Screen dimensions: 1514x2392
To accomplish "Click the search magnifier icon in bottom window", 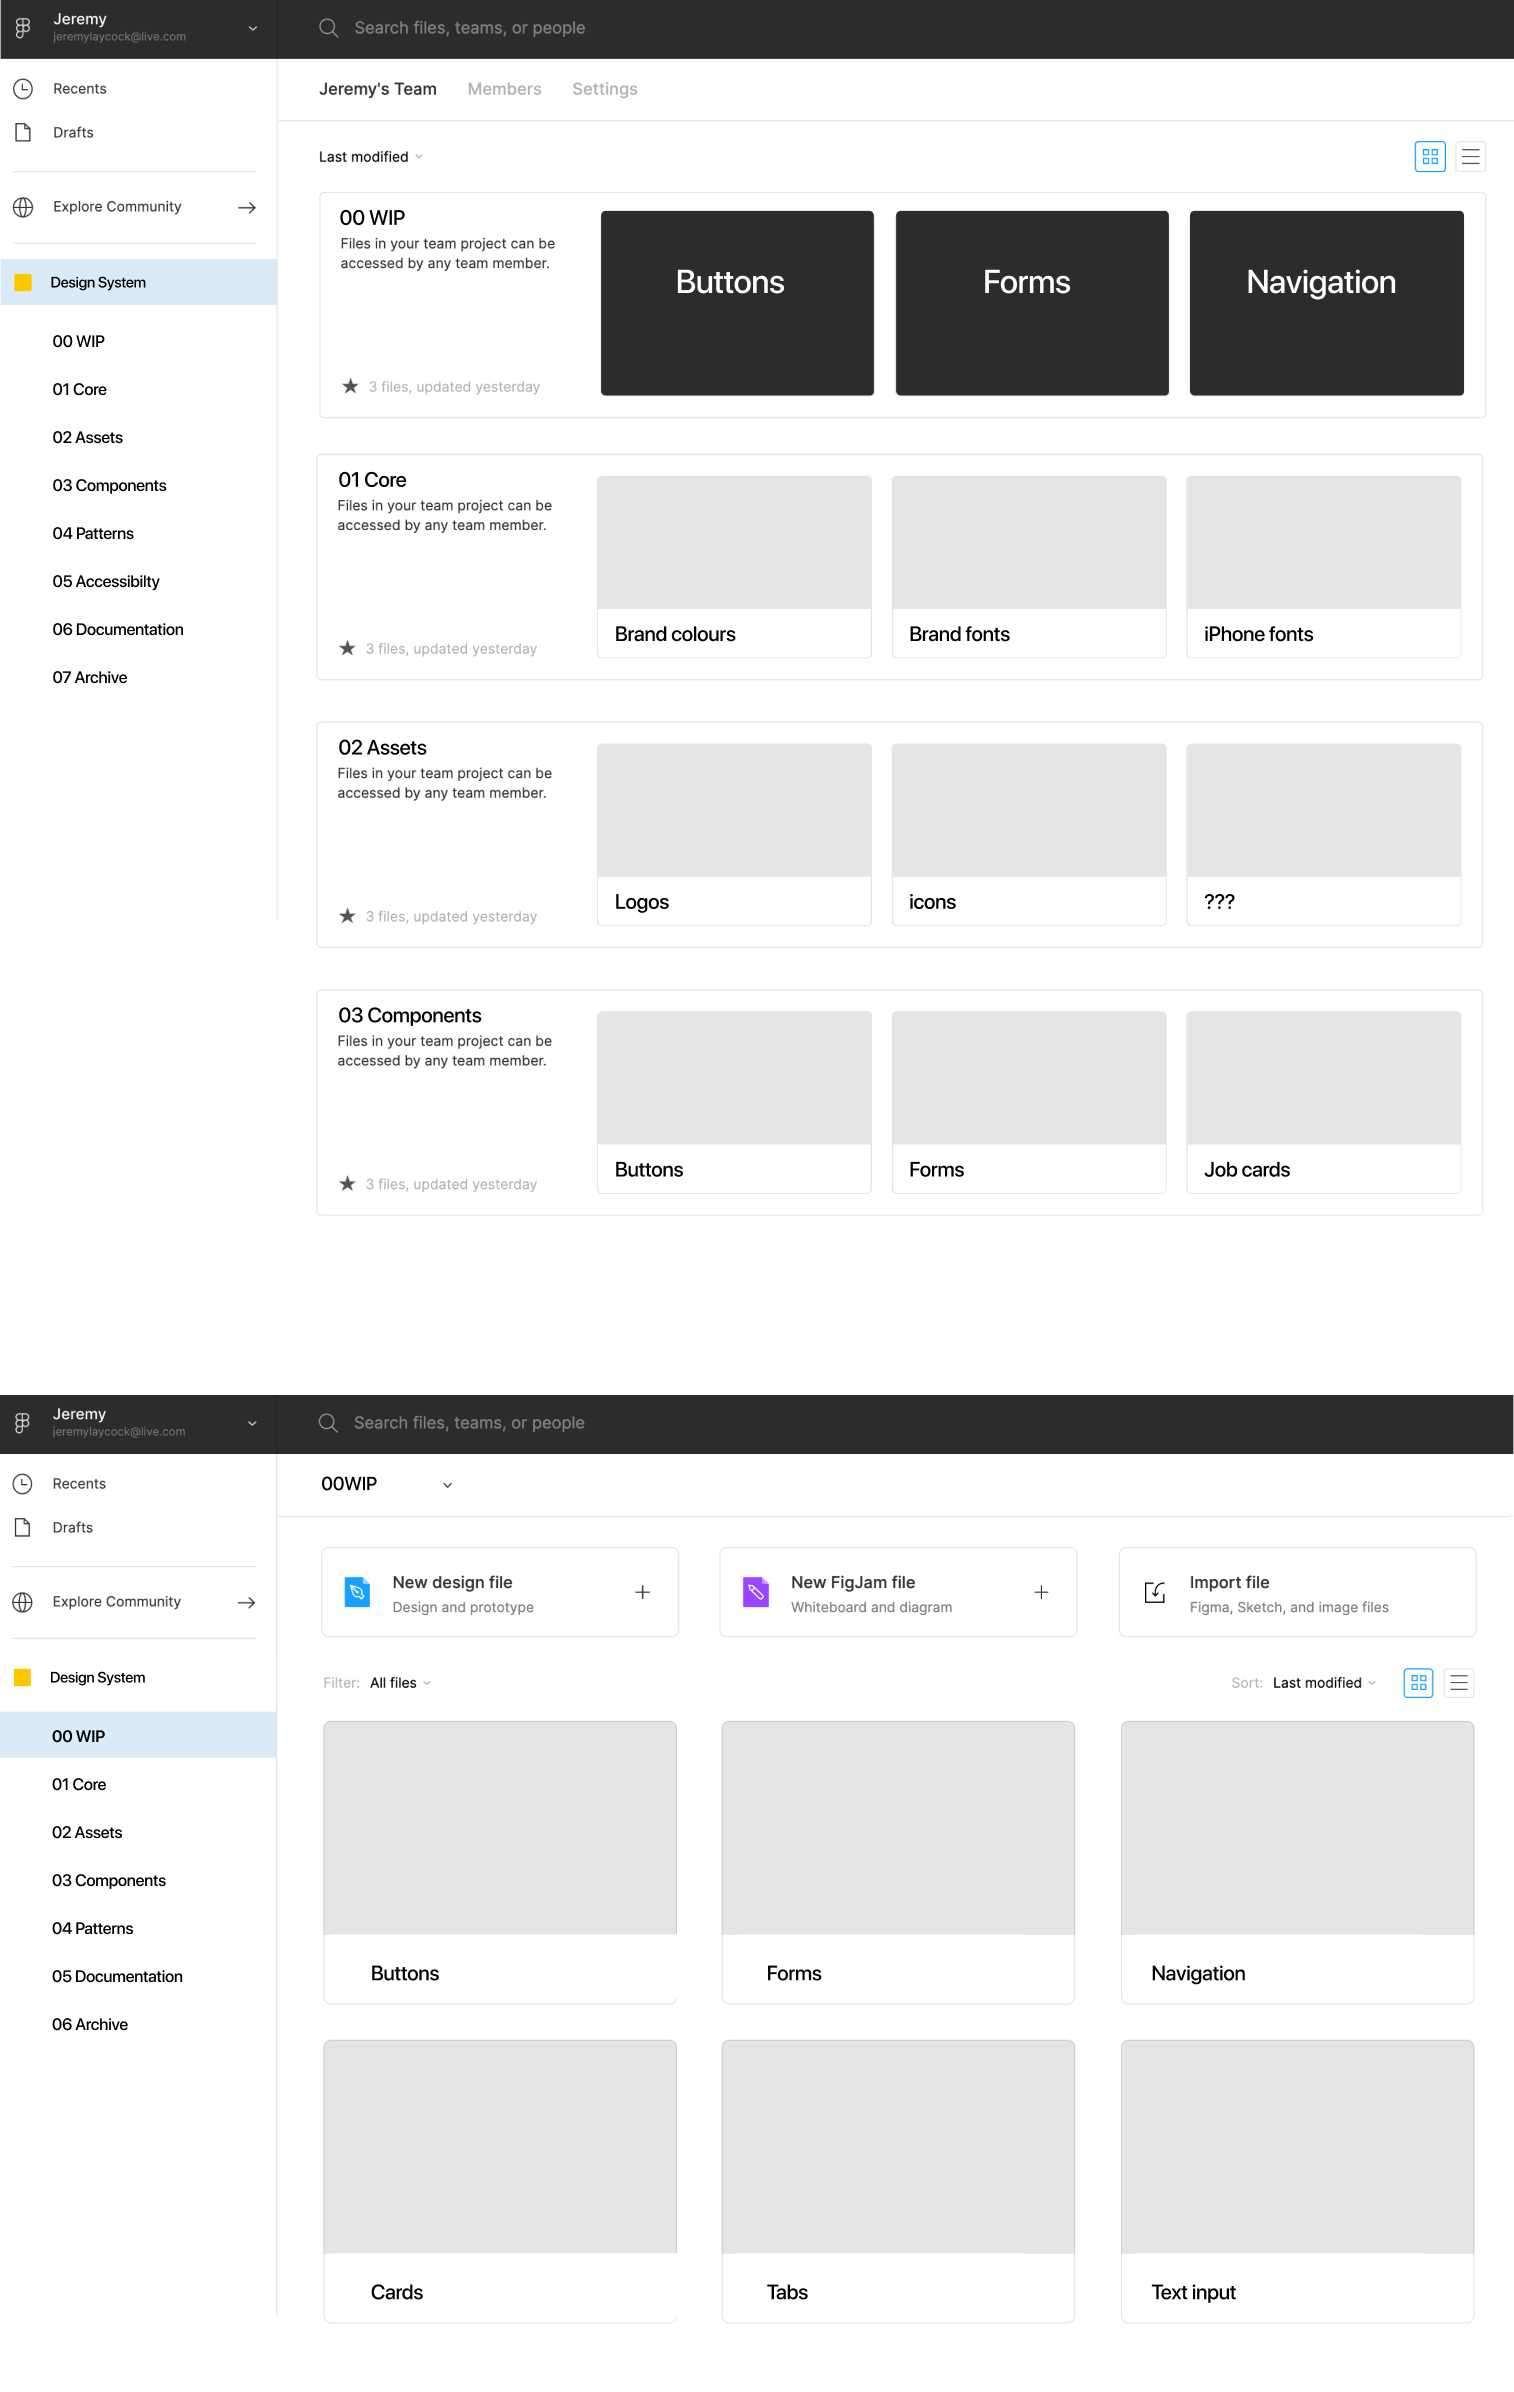I will tap(328, 1423).
